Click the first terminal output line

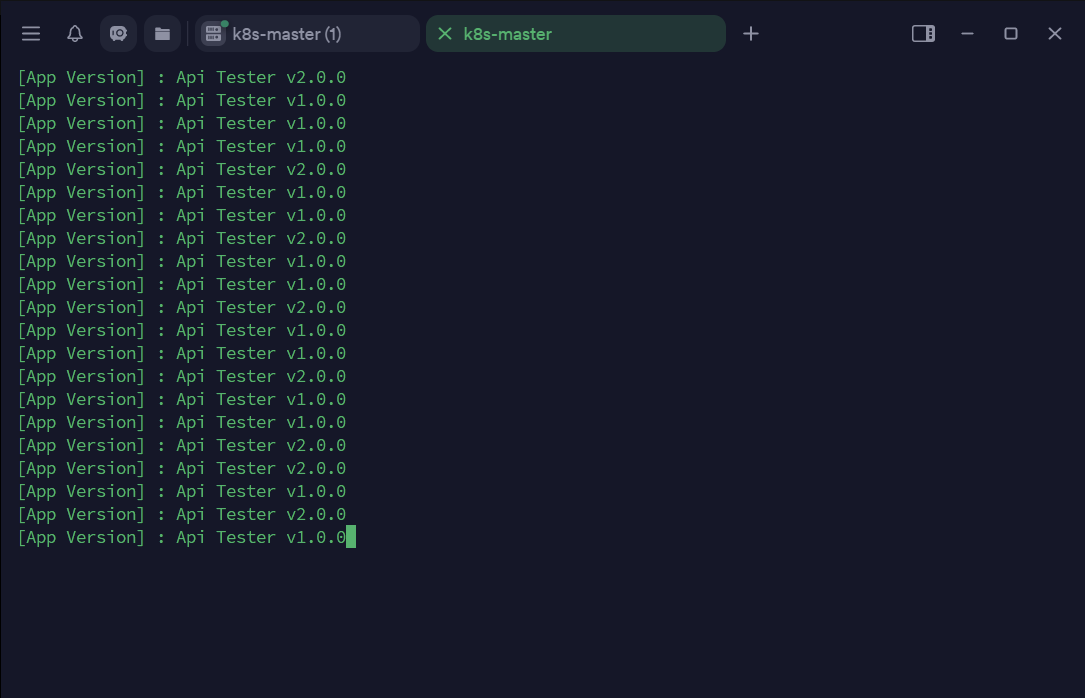(182, 78)
